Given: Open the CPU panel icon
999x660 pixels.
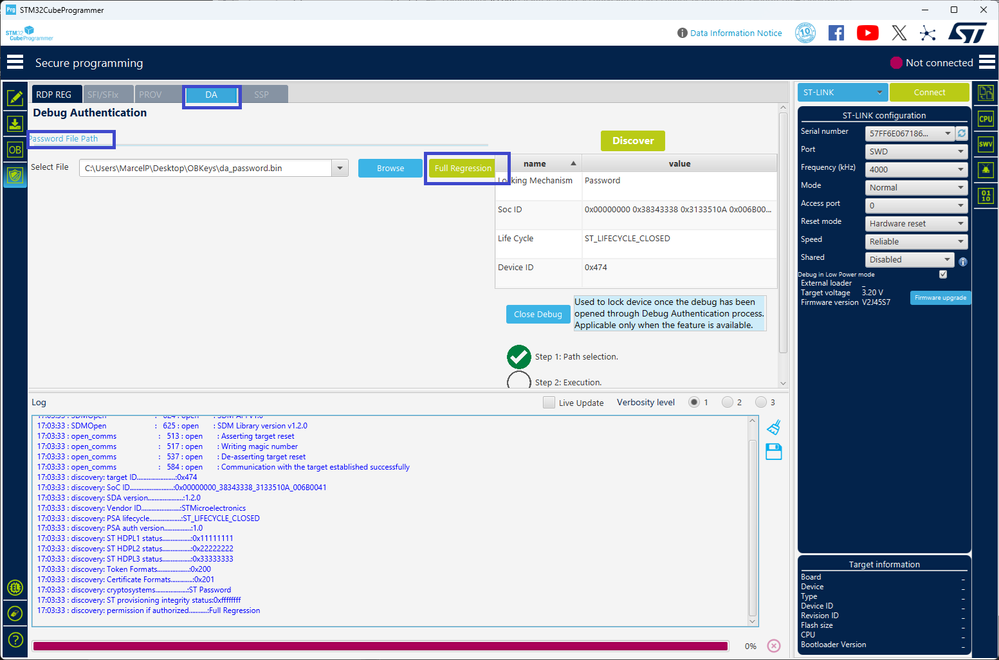Looking at the screenshot, I should click(986, 118).
